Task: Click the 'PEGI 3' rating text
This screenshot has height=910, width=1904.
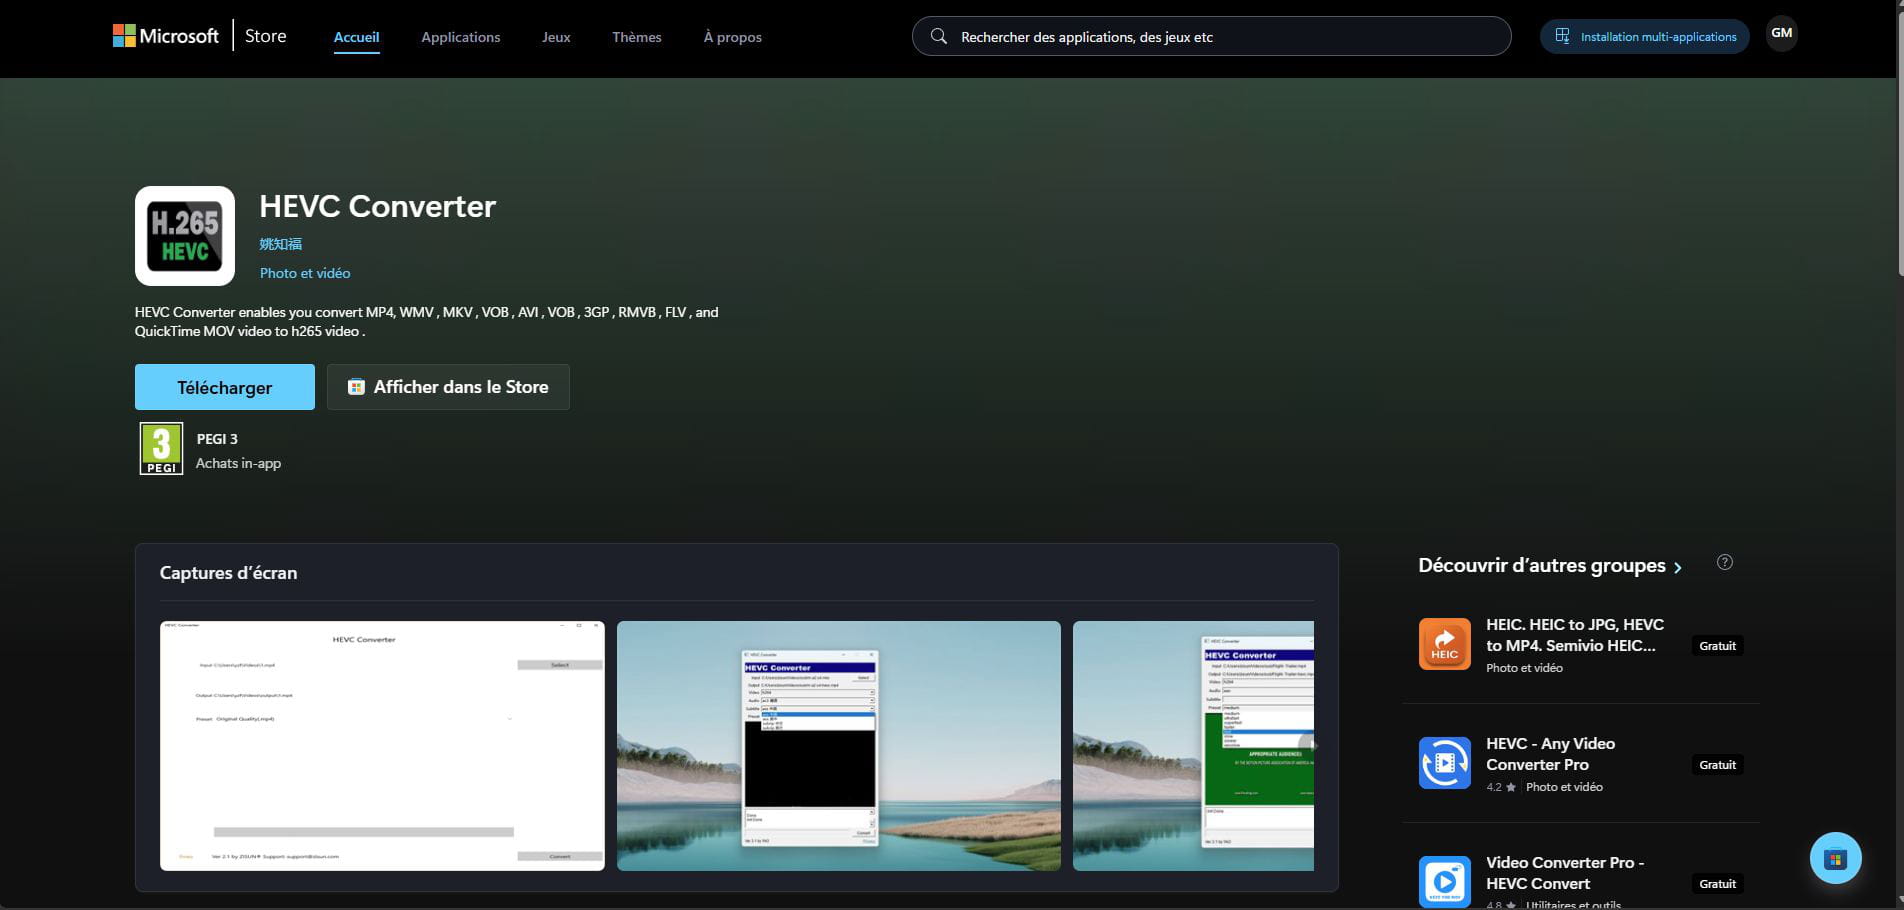Action: click(217, 439)
